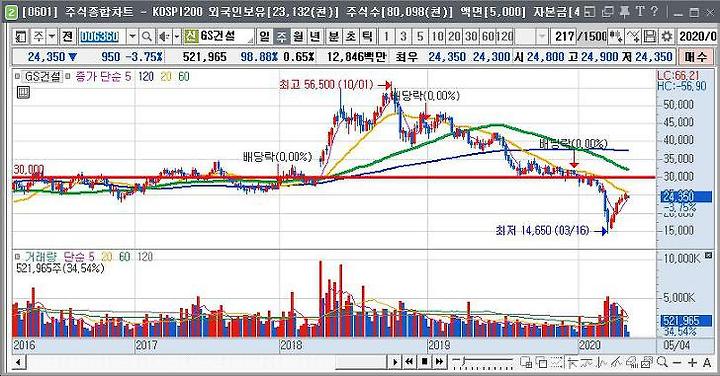Choose the 5 interval button
The width and height of the screenshot is (720, 376).
[x=420, y=36]
